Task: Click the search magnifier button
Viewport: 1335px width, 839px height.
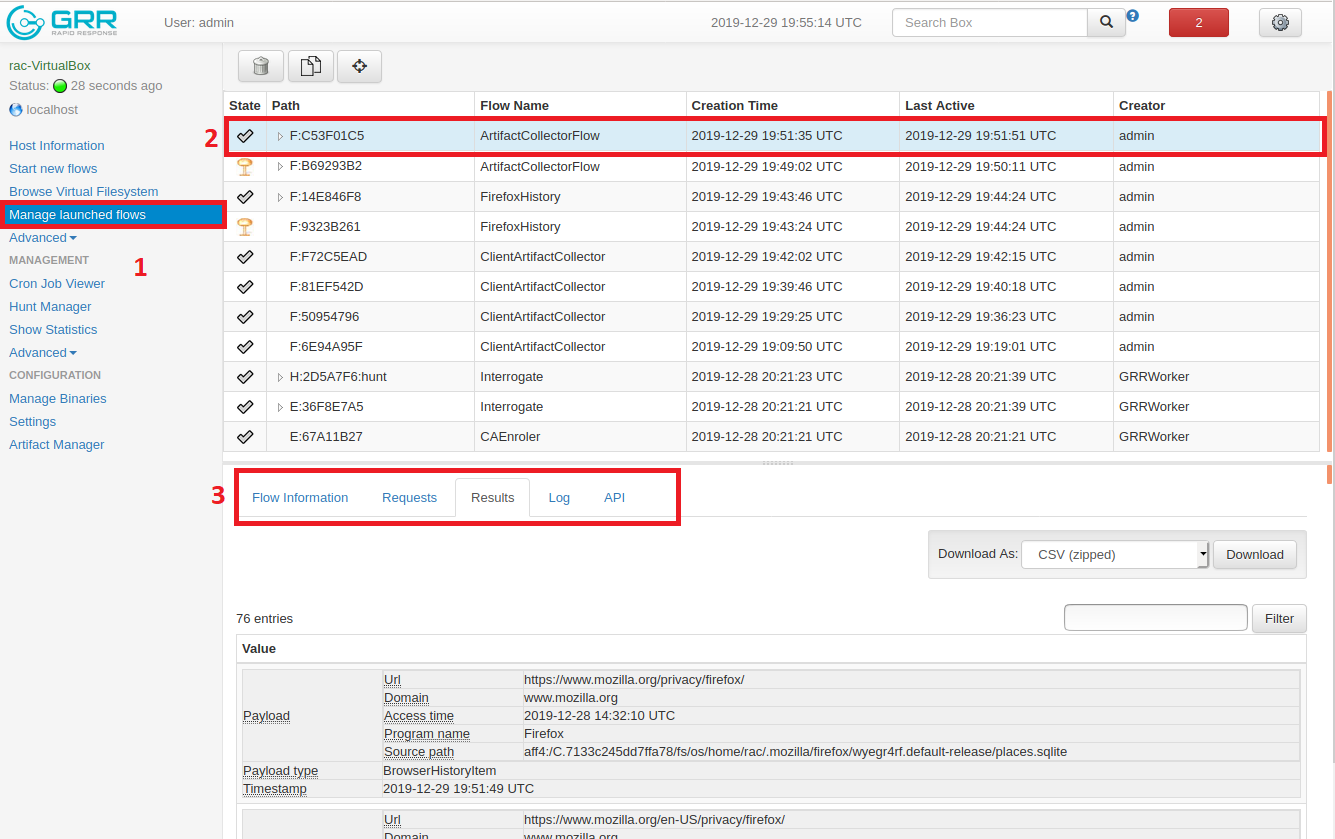Action: click(1106, 22)
